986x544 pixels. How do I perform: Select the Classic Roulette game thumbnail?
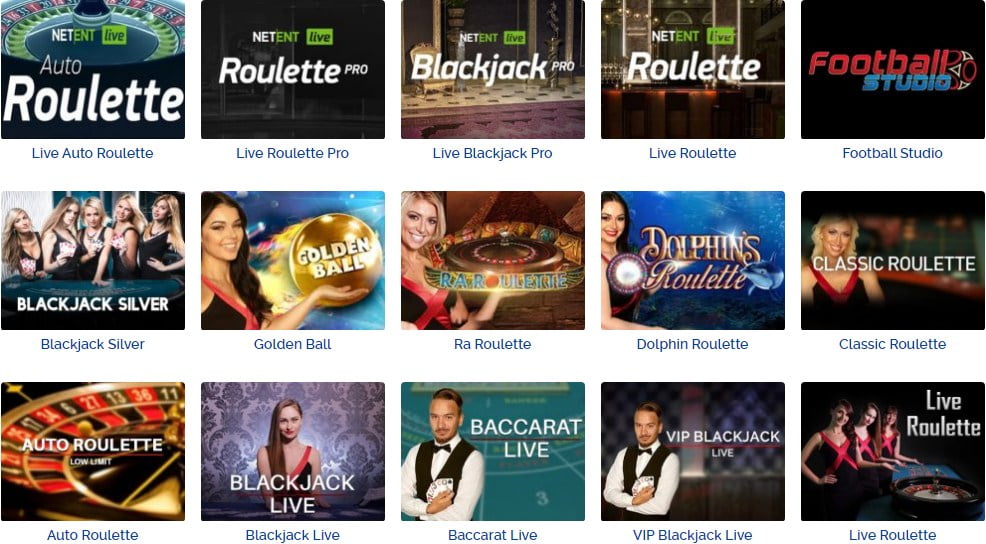pyautogui.click(x=893, y=260)
